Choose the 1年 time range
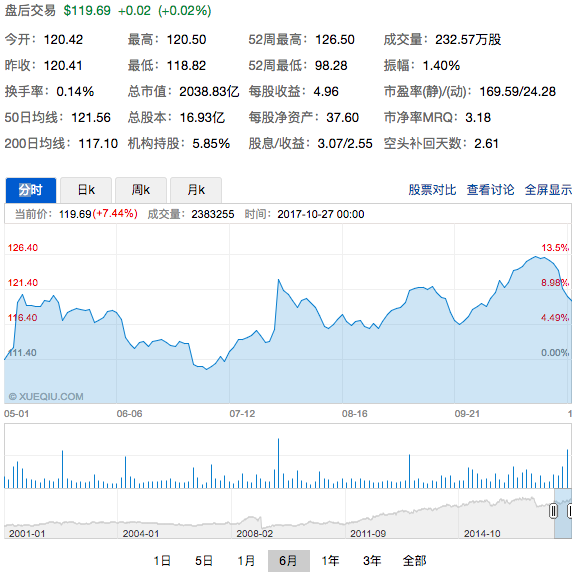Viewport: 583px width, 575px height. 331,560
